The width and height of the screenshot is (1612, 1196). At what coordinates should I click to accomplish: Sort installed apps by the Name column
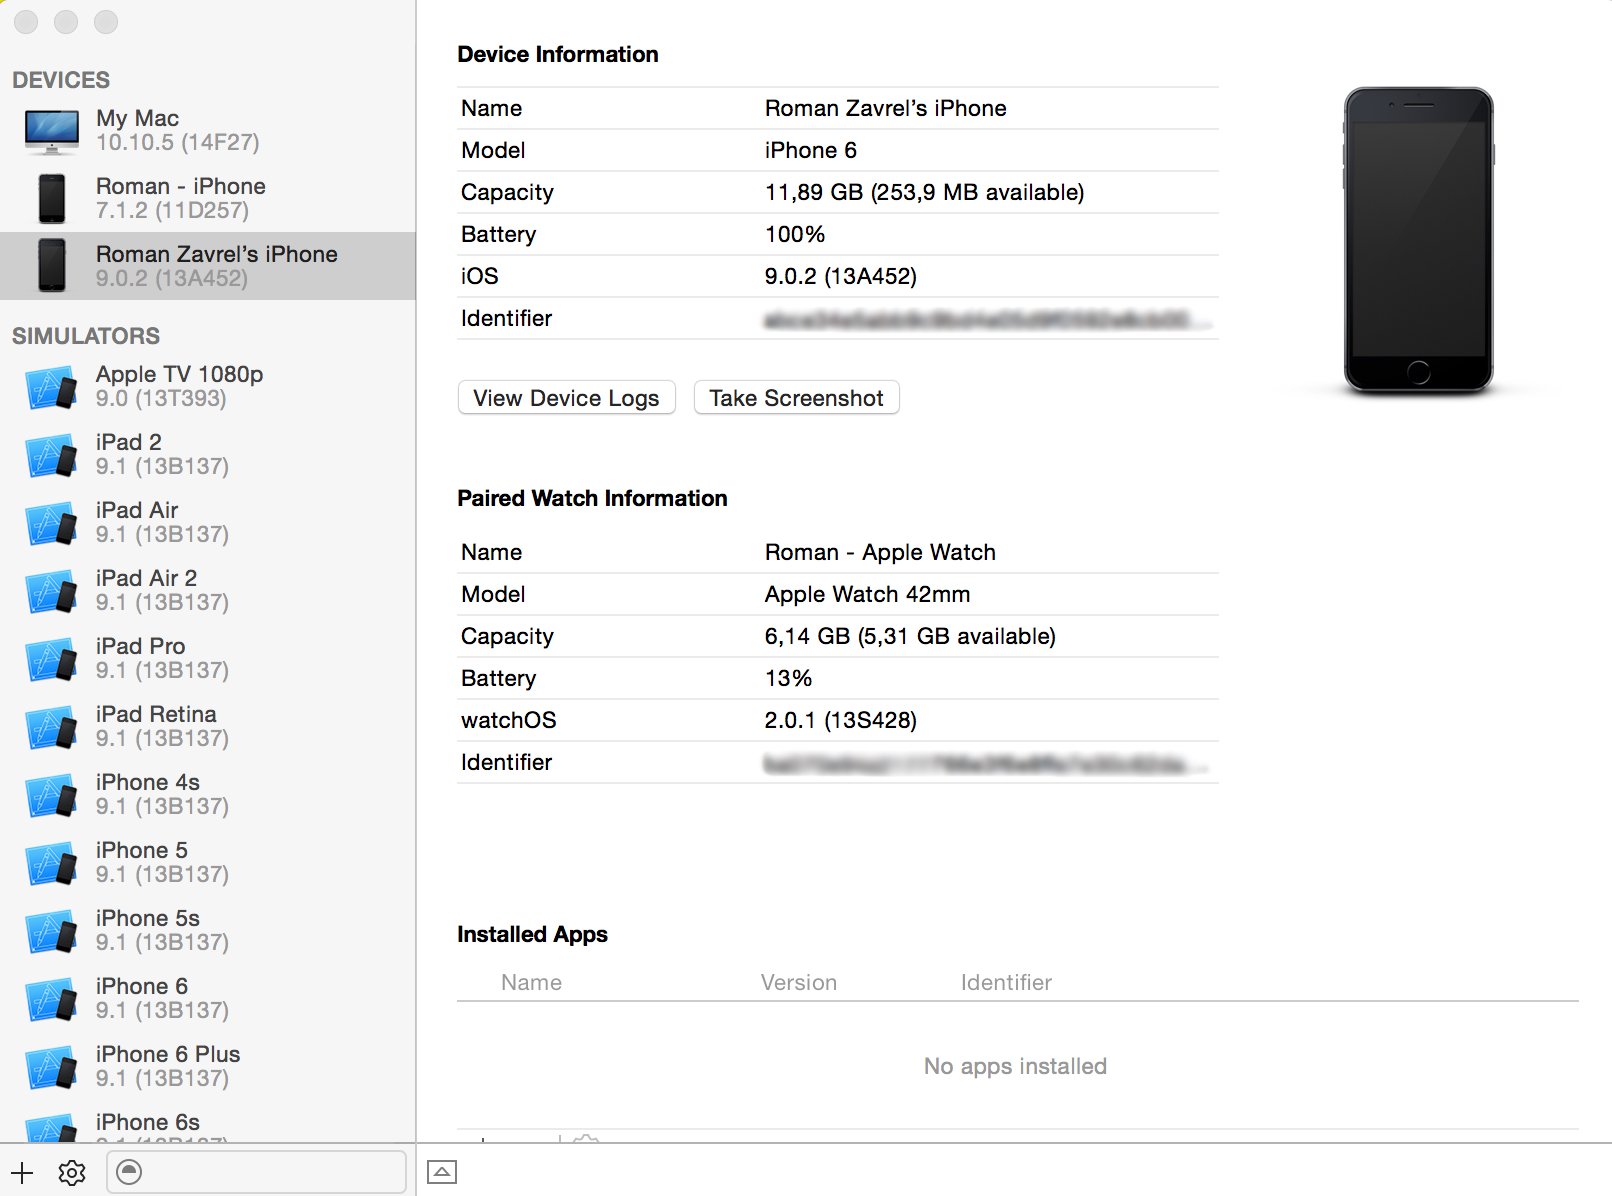pyautogui.click(x=531, y=983)
